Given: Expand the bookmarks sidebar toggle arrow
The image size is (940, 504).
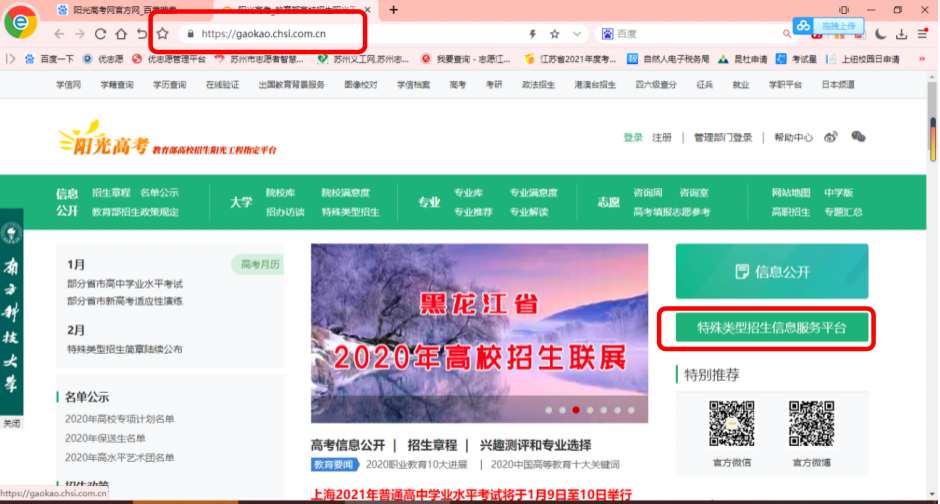Looking at the screenshot, I should click(x=10, y=59).
